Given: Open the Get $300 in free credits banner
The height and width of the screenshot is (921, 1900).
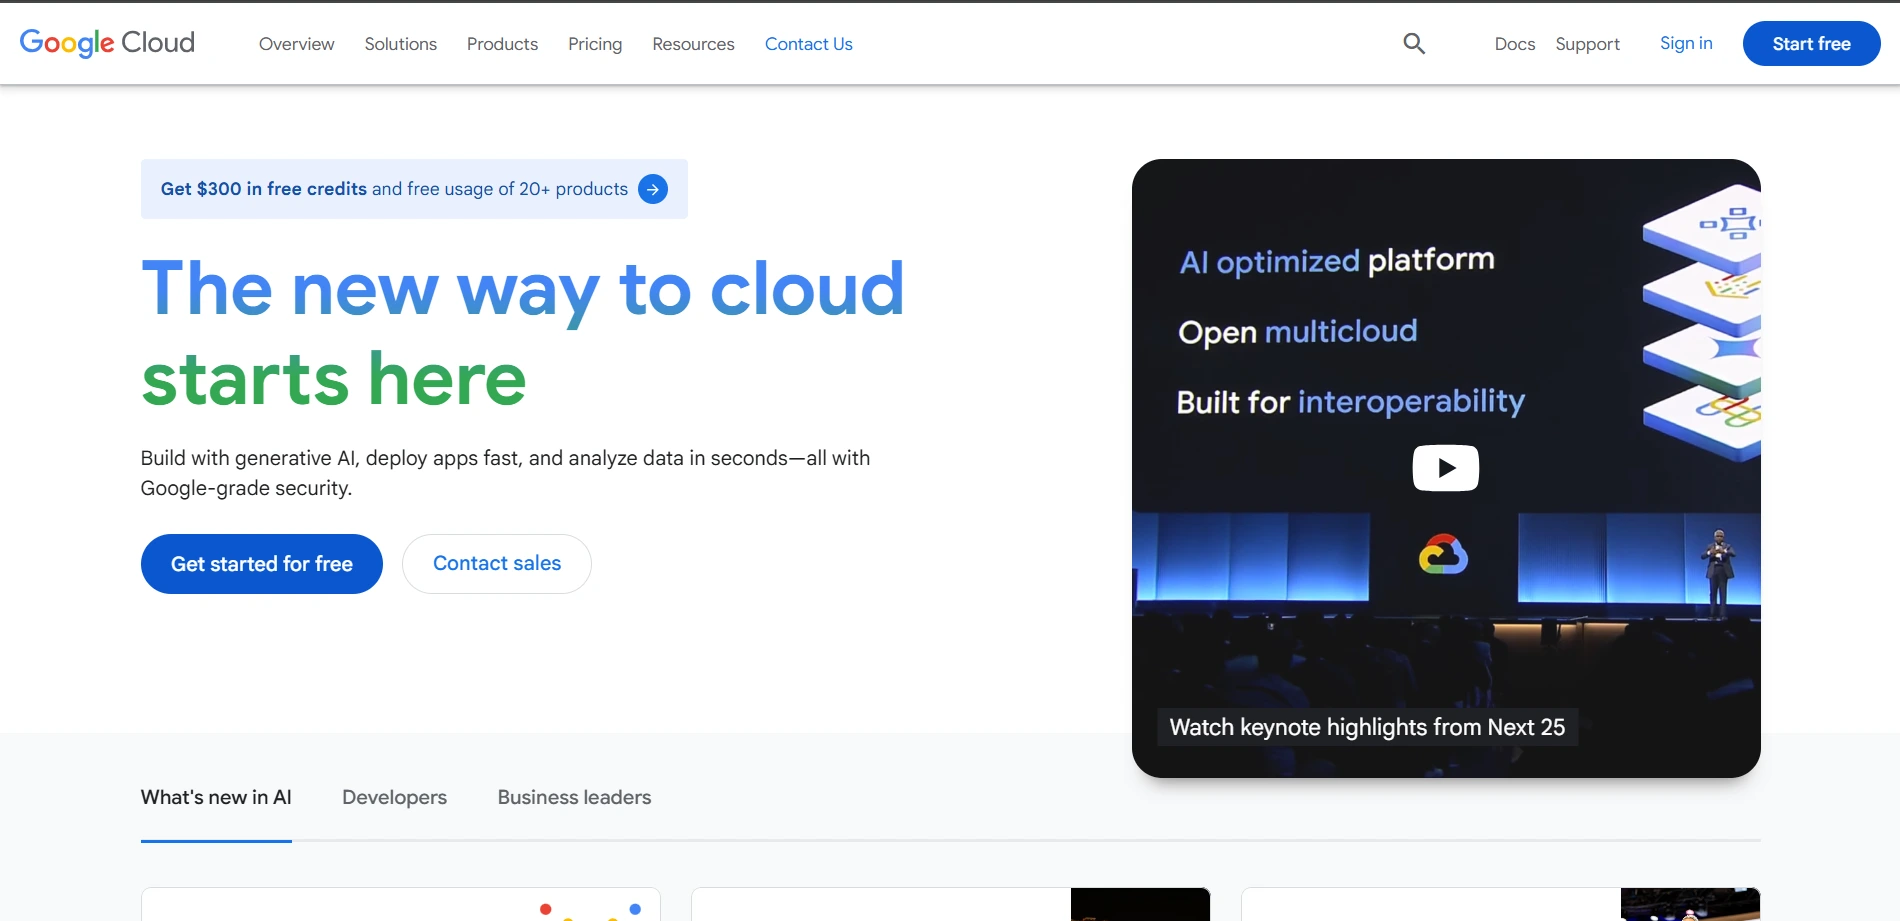Looking at the screenshot, I should [x=414, y=189].
